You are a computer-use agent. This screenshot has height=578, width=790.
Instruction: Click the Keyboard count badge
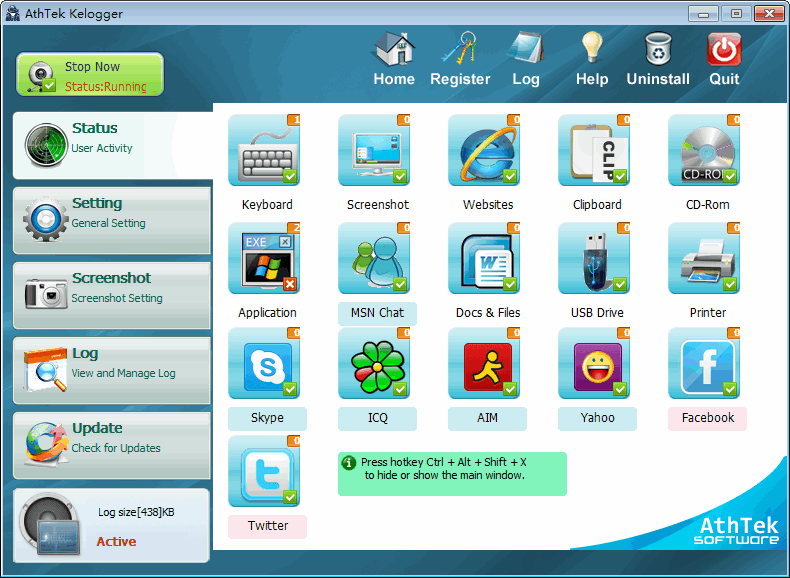pyautogui.click(x=294, y=120)
